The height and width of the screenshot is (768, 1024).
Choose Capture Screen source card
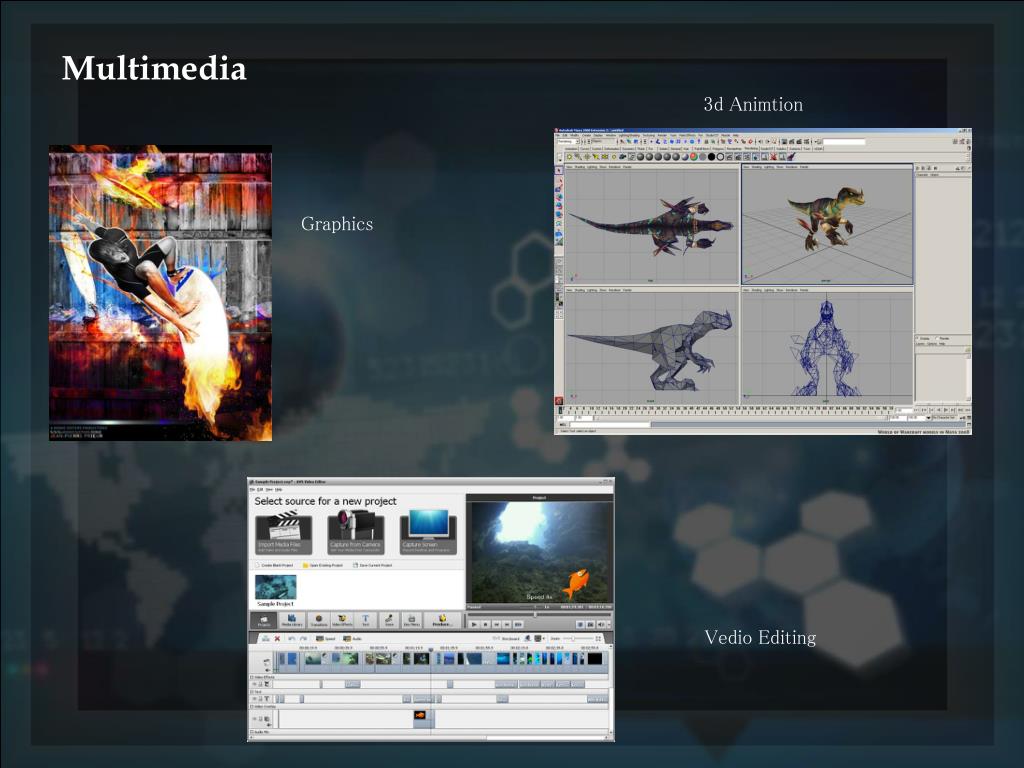[x=428, y=534]
